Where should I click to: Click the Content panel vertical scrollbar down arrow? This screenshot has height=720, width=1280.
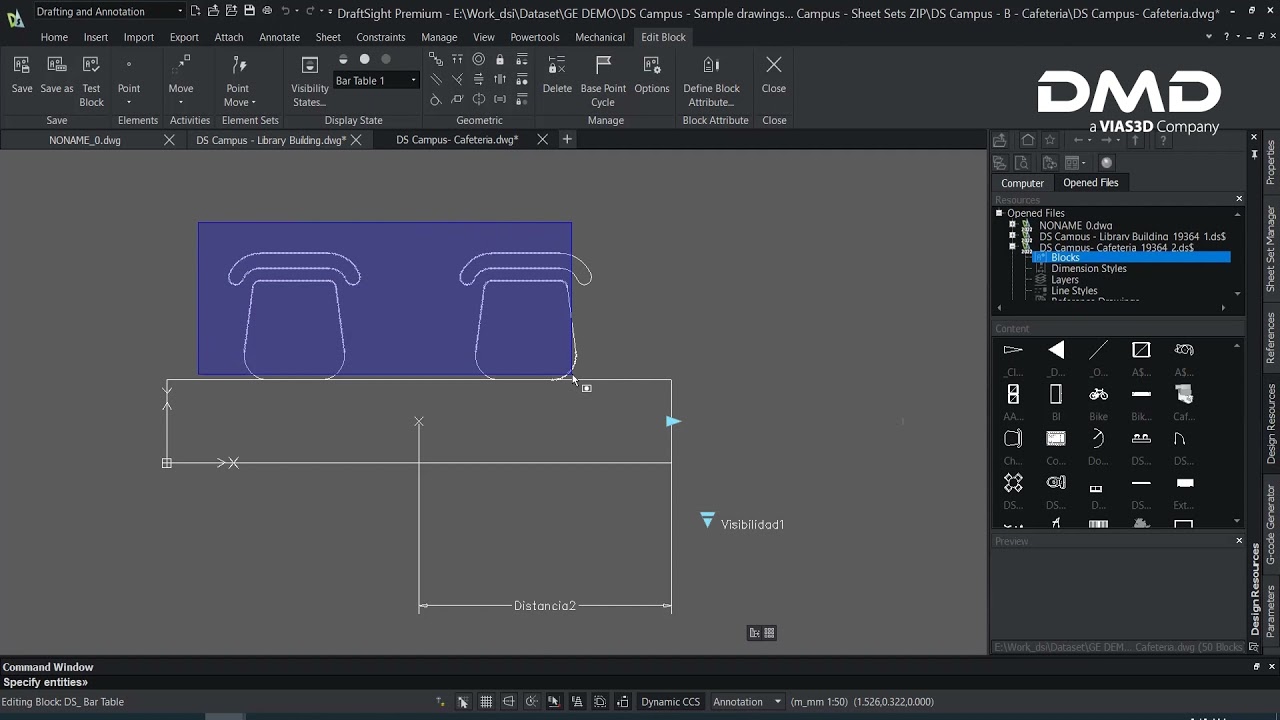1237,521
